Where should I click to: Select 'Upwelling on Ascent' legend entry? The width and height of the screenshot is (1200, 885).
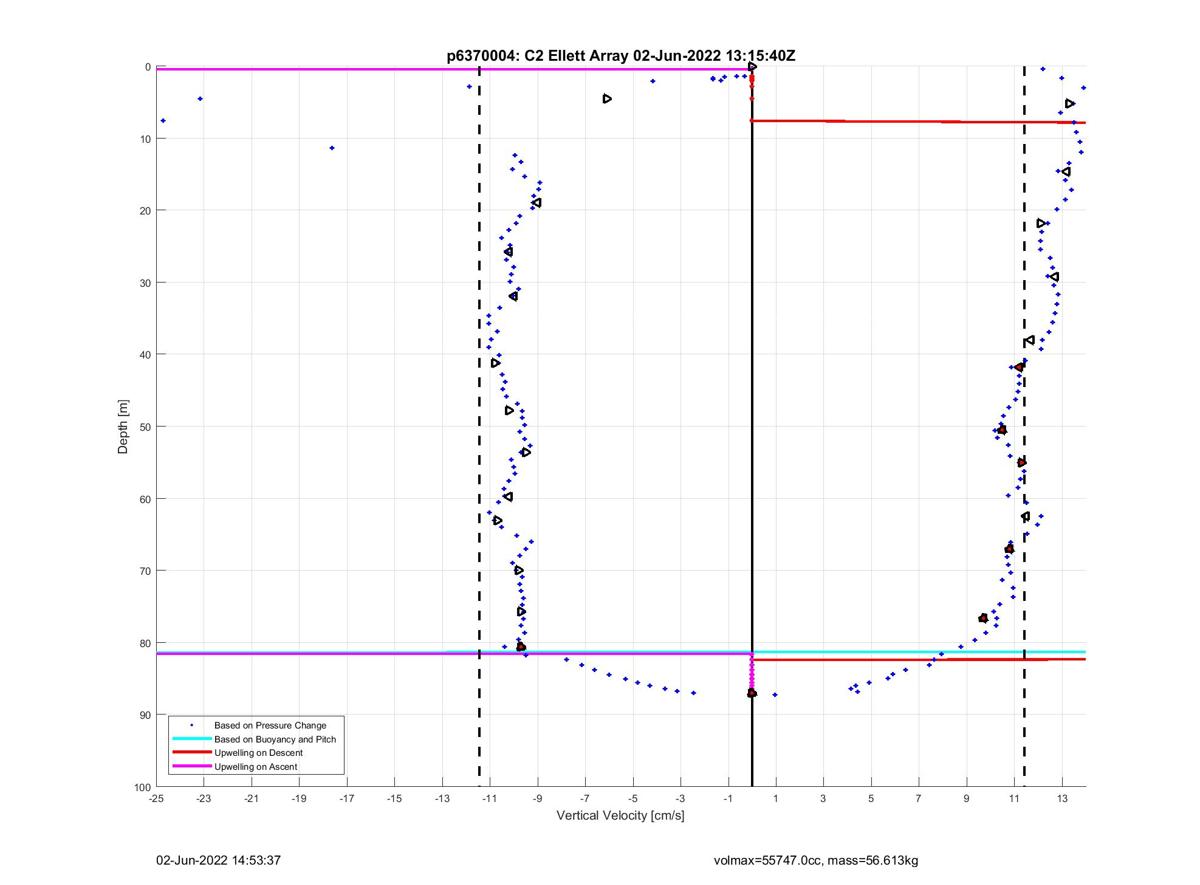click(256, 766)
